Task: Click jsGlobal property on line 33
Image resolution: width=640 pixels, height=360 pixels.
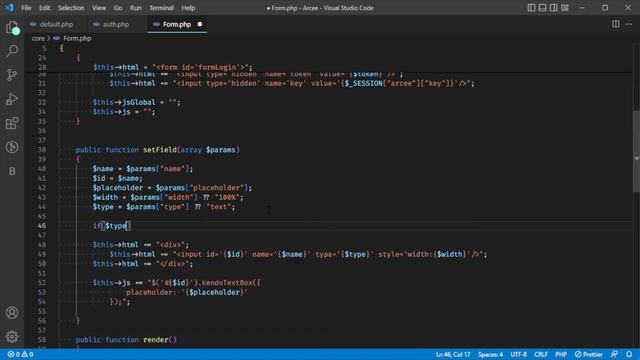Action: click(138, 102)
